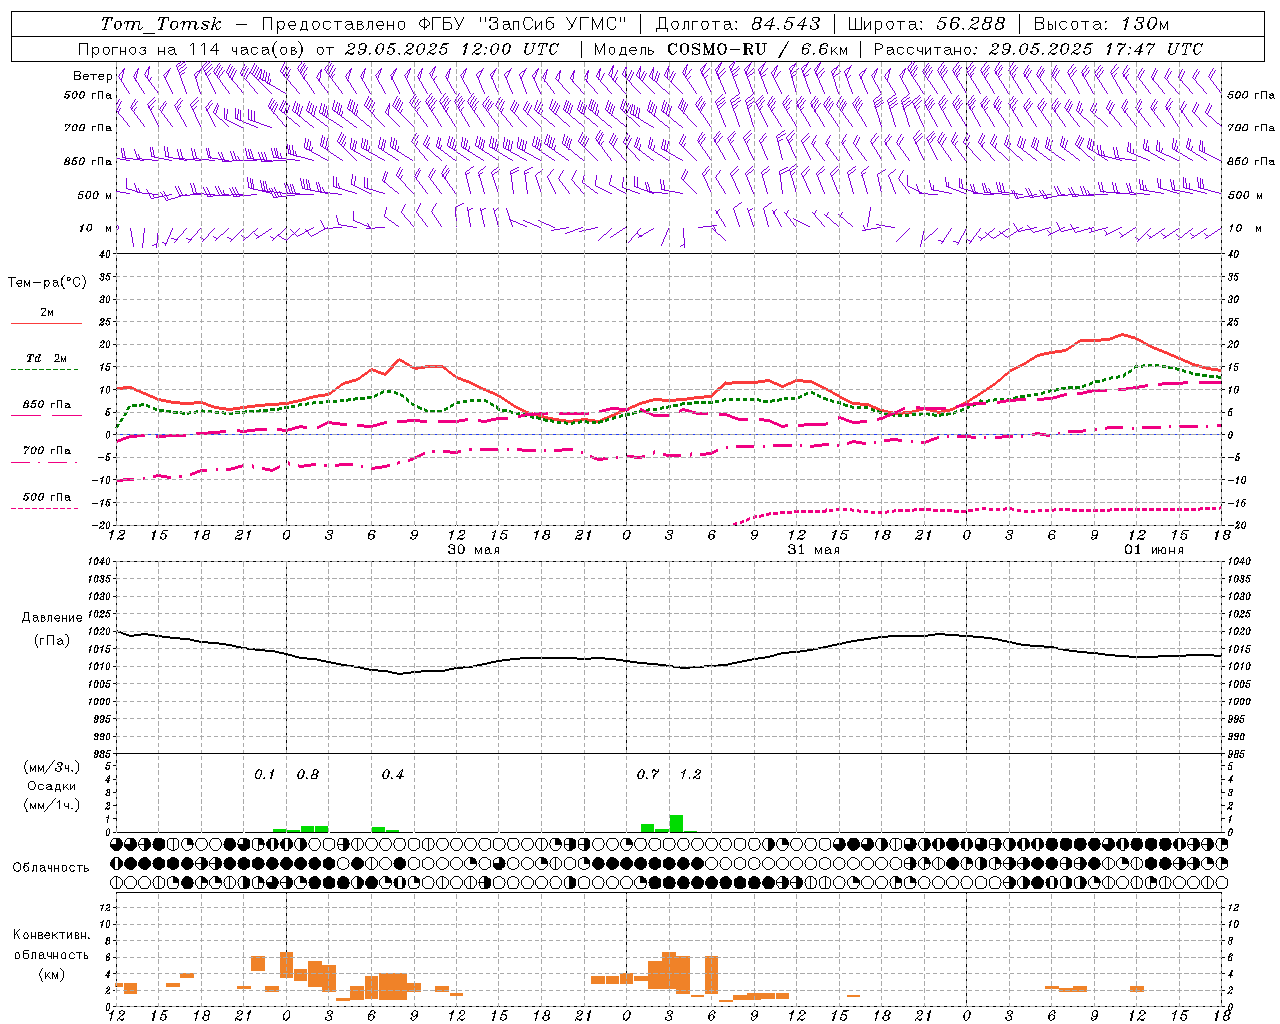
Task: Click the precipitation value "1.2"
Action: [690, 774]
